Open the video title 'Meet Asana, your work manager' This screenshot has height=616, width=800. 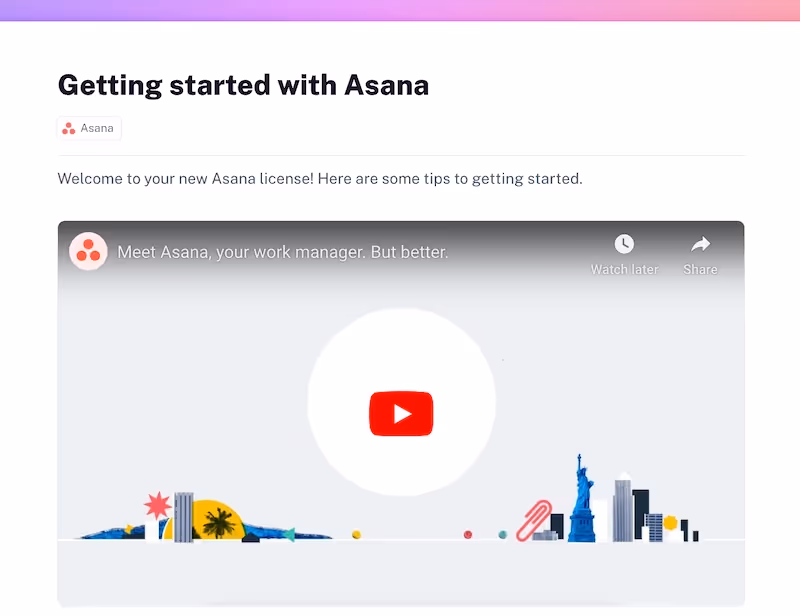tap(283, 252)
